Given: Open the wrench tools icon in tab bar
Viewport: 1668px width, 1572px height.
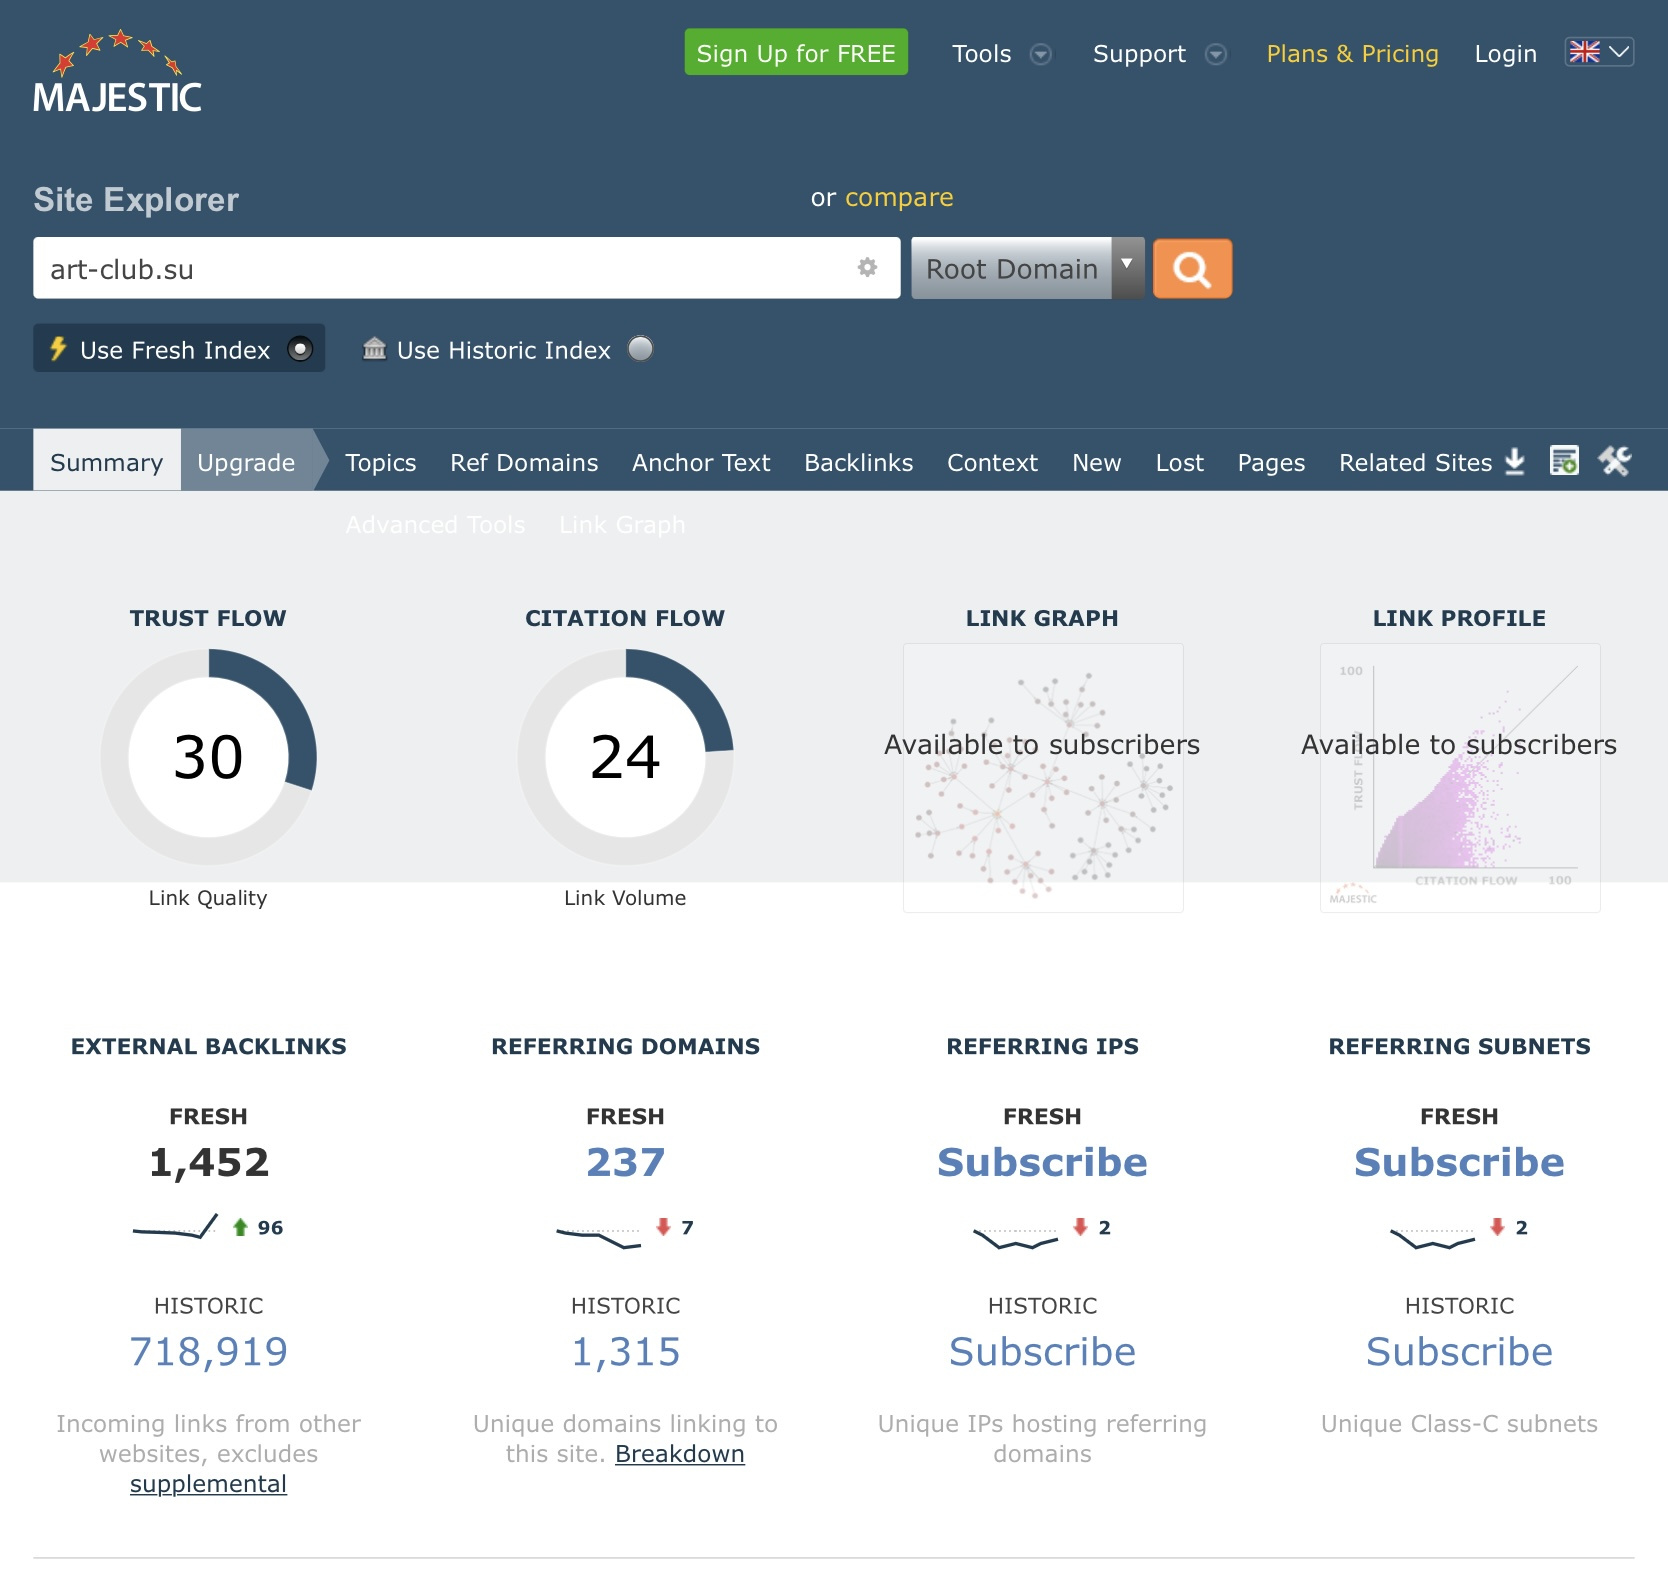Looking at the screenshot, I should (1614, 461).
